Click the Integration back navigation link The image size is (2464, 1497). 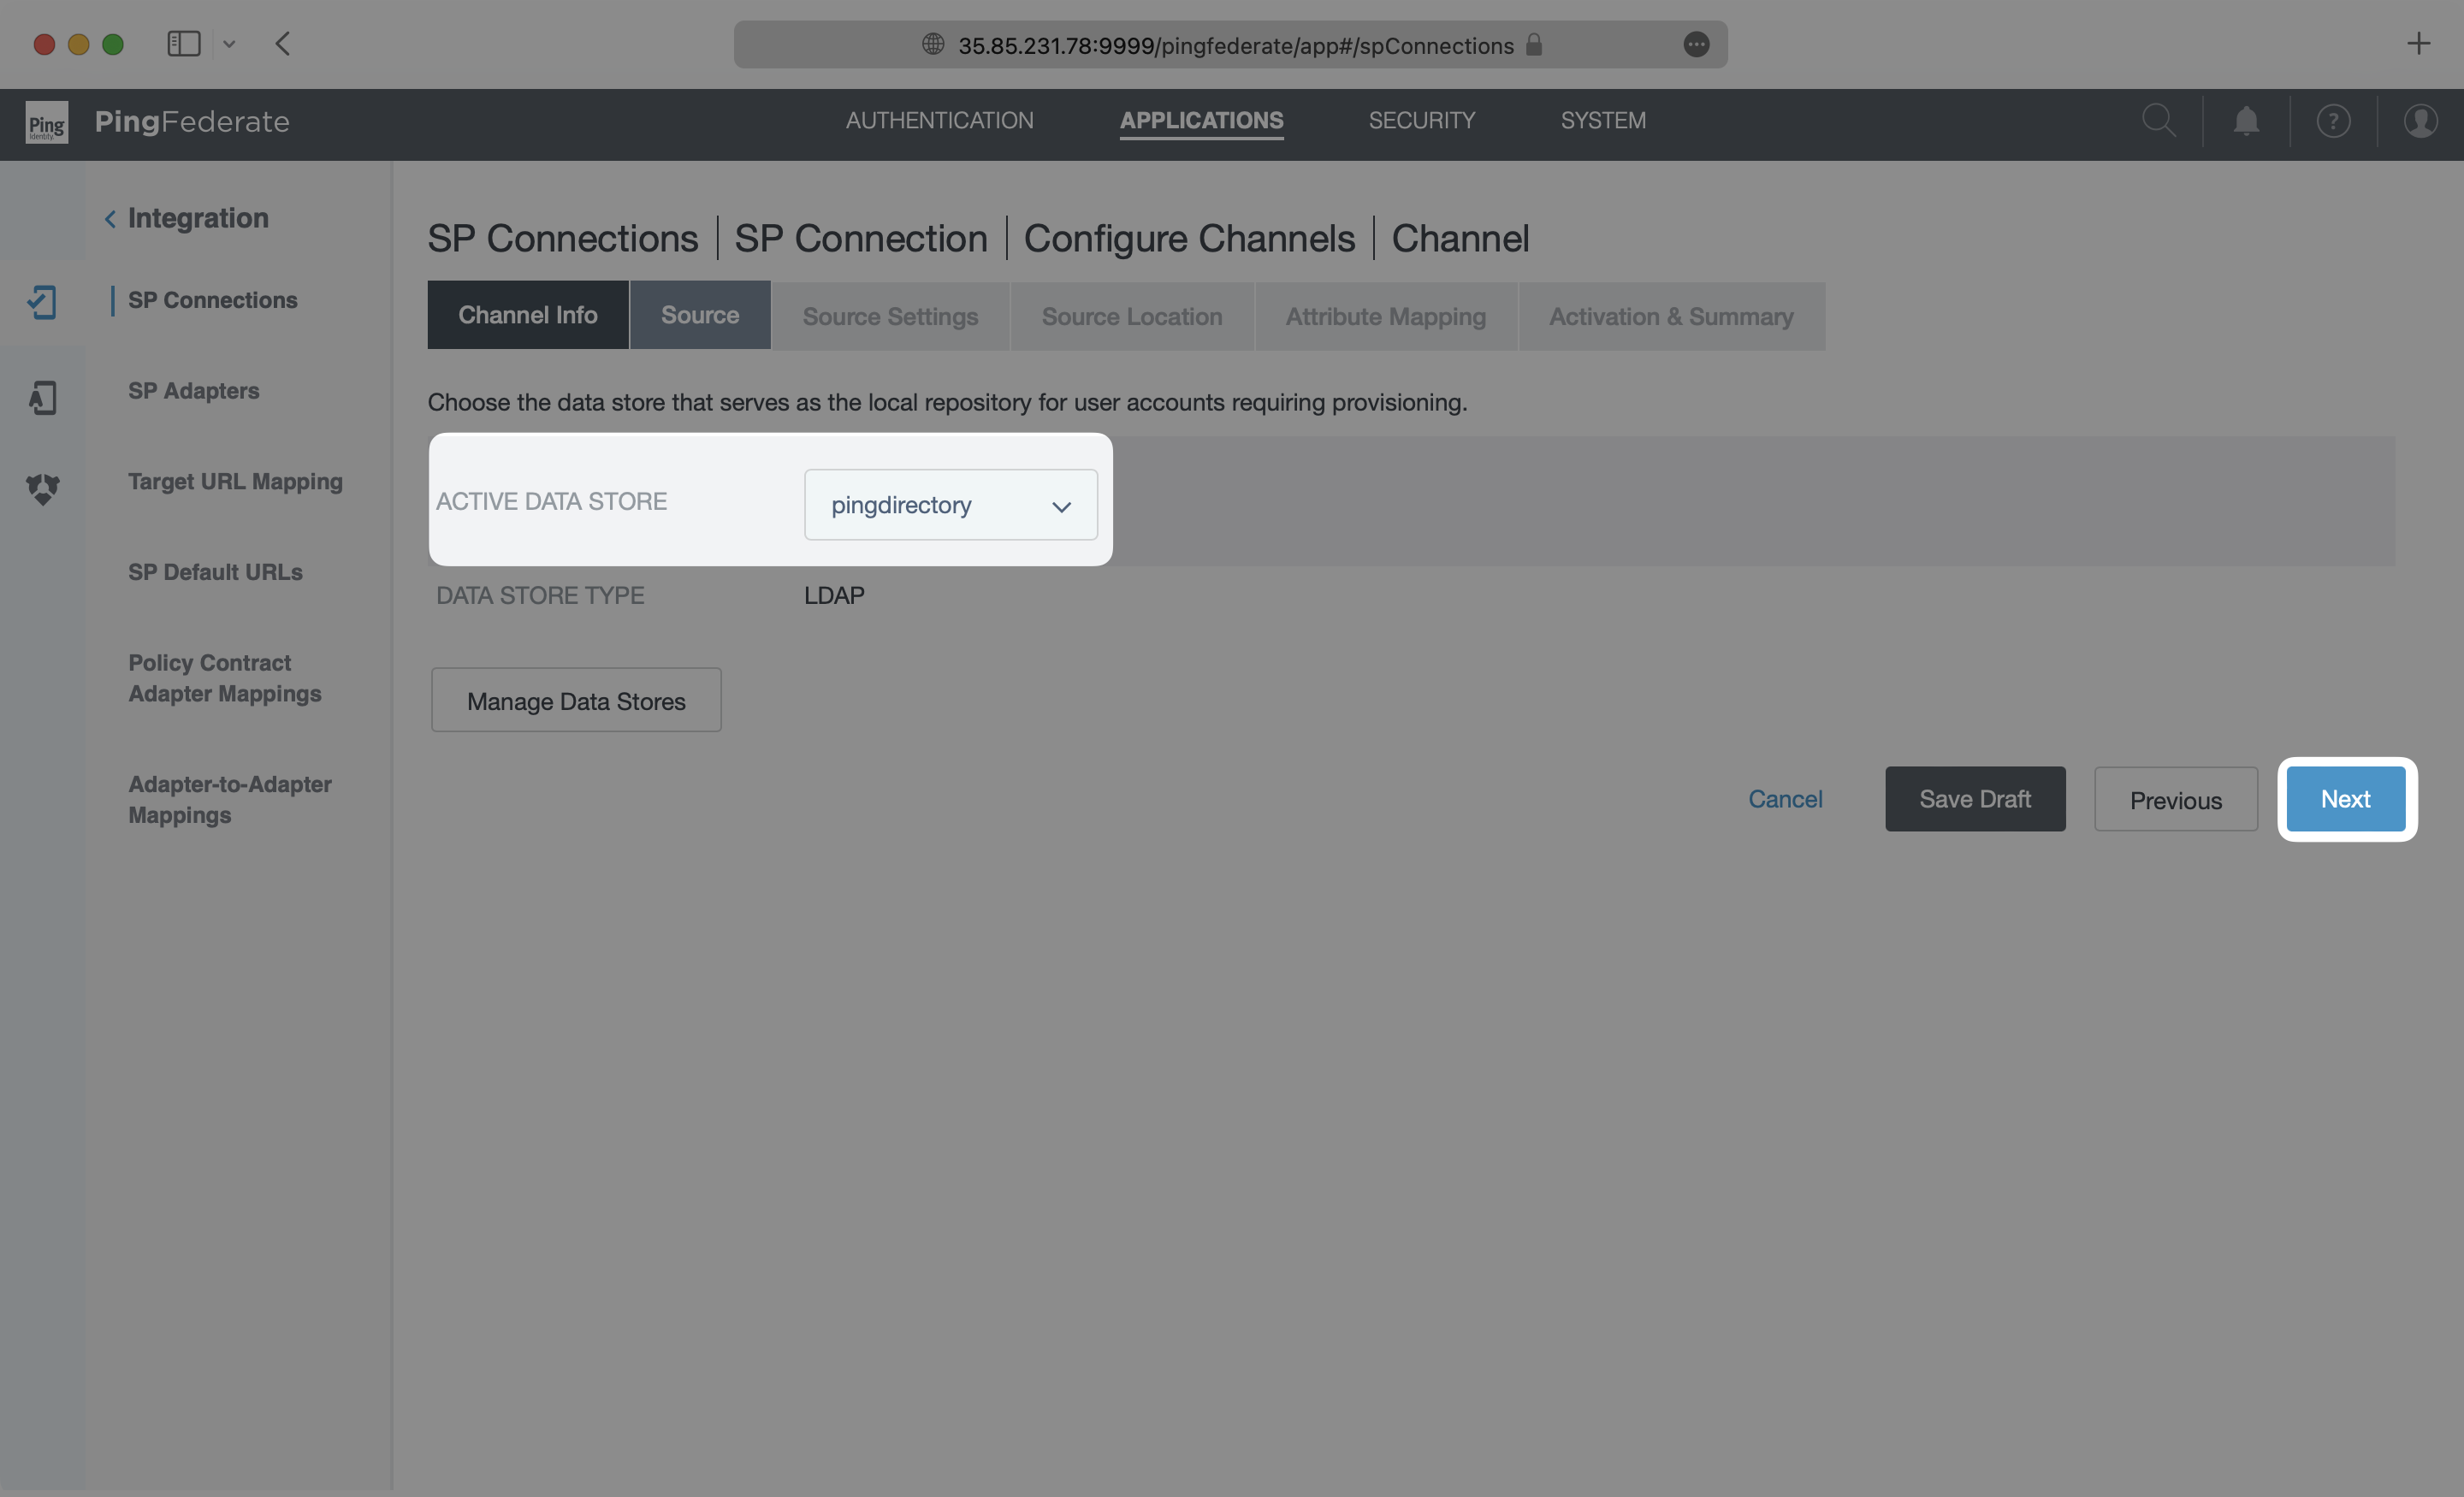click(x=185, y=216)
